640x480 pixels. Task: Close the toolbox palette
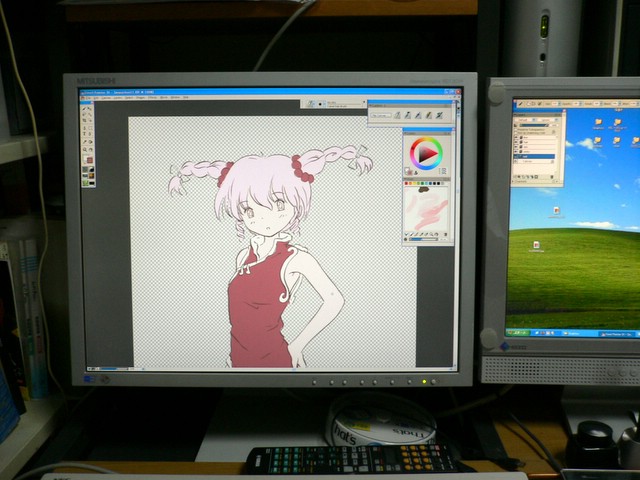(92, 102)
